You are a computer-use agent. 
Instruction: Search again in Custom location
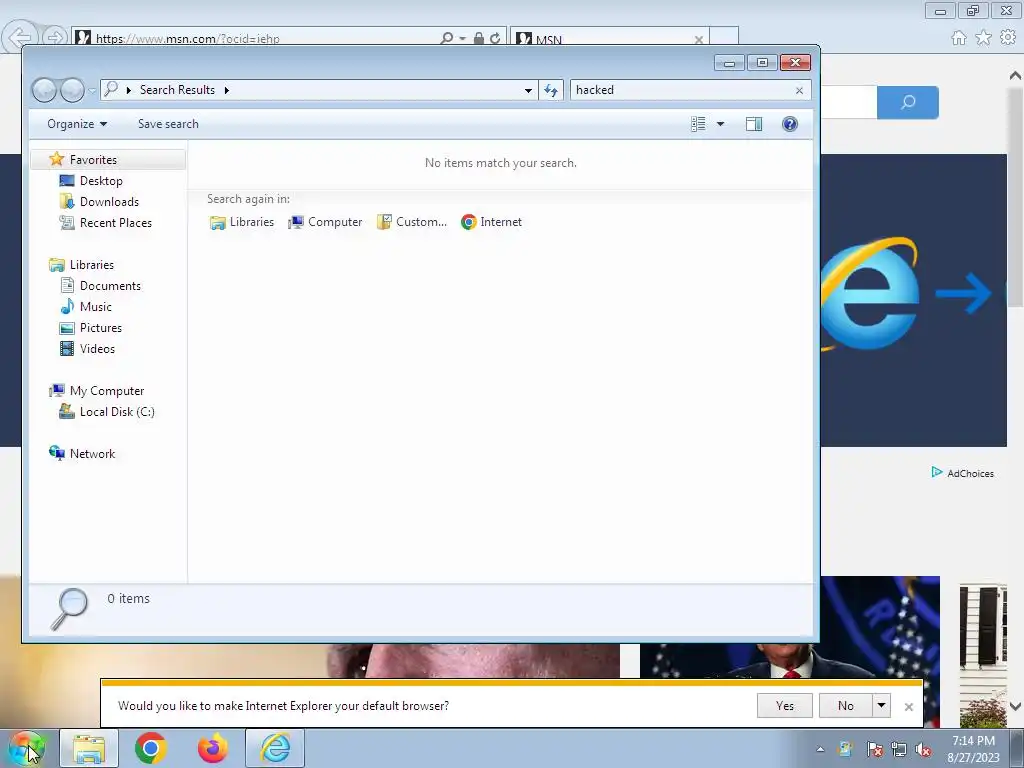[412, 222]
